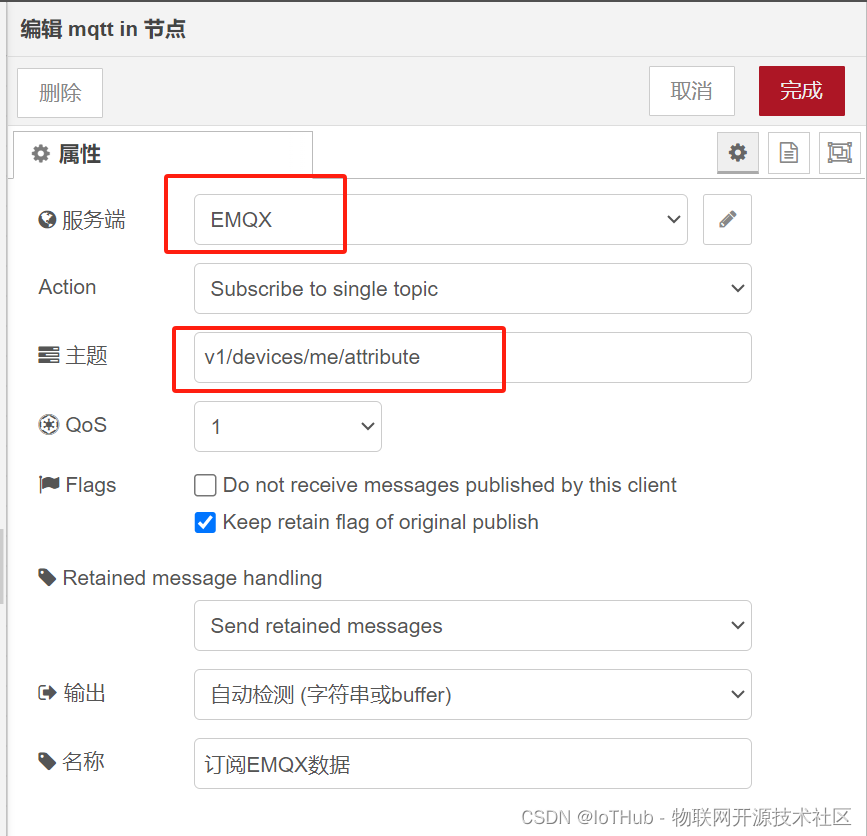Click the globe icon beside 服务端
This screenshot has height=836, width=867.
click(47, 220)
